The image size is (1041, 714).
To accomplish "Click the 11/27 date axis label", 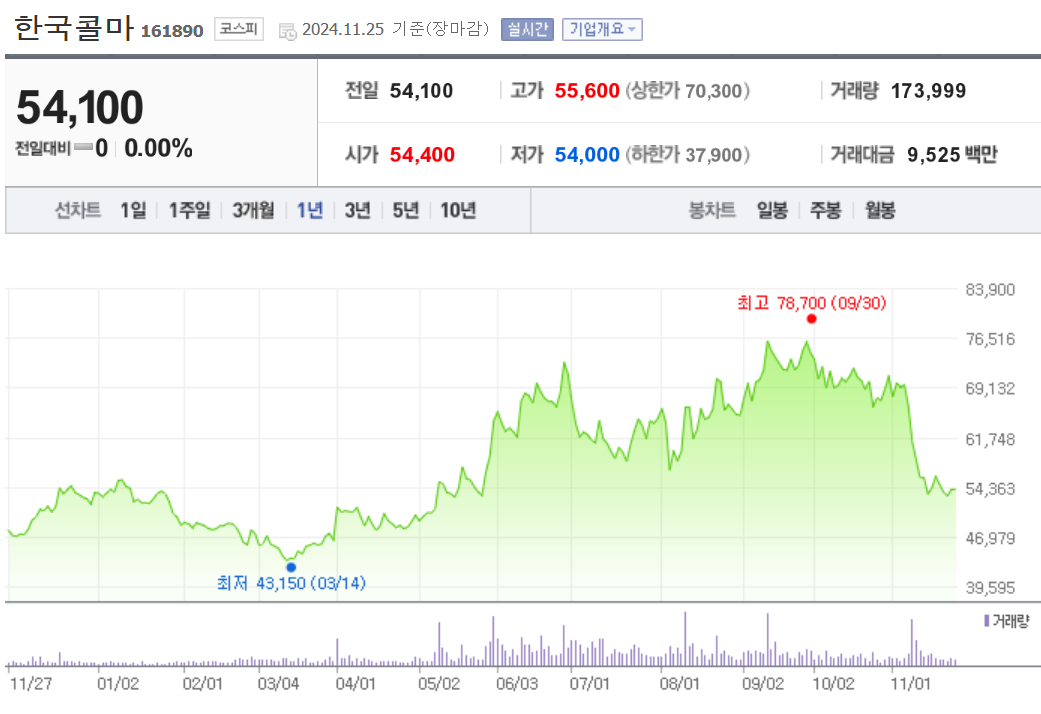I will pyautogui.click(x=31, y=683).
